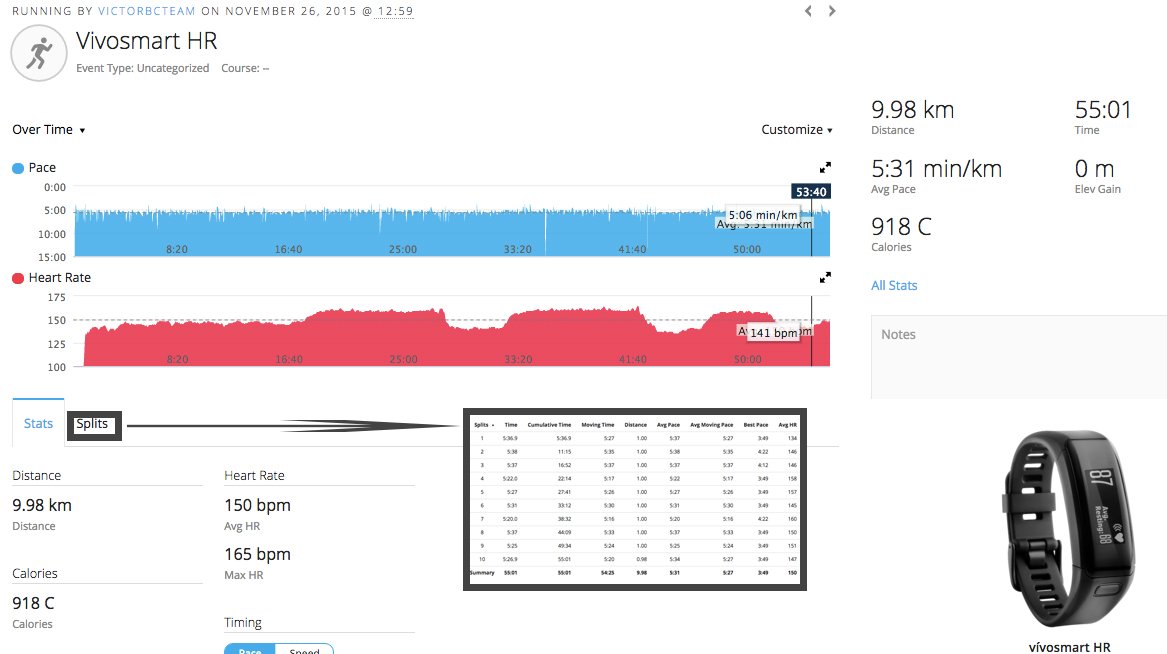Click the running activity type icon
The image size is (1167, 654).
pyautogui.click(x=39, y=54)
